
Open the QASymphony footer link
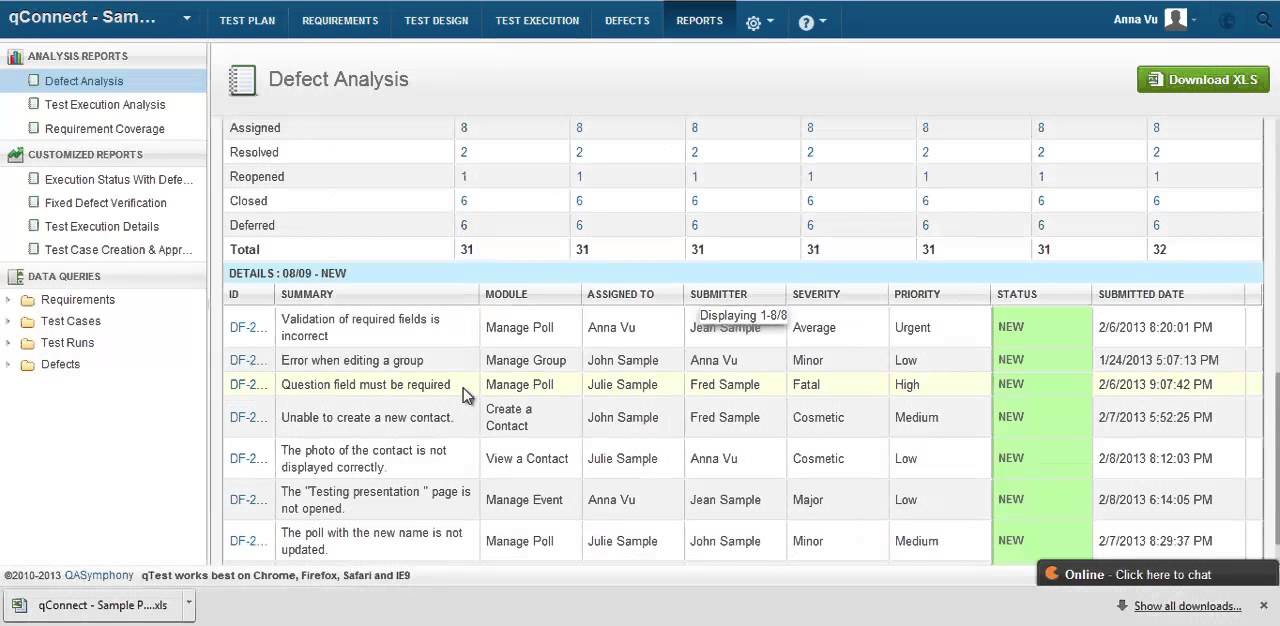click(x=99, y=575)
